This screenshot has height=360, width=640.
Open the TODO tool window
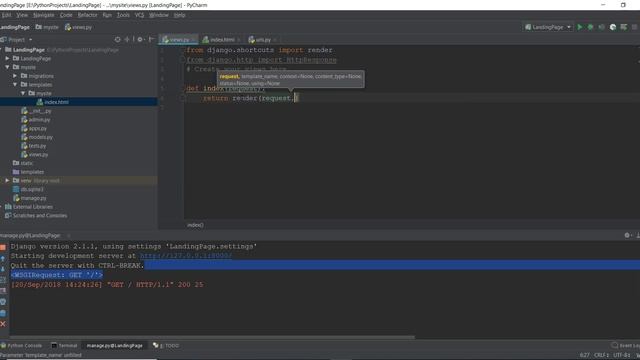pos(166,345)
